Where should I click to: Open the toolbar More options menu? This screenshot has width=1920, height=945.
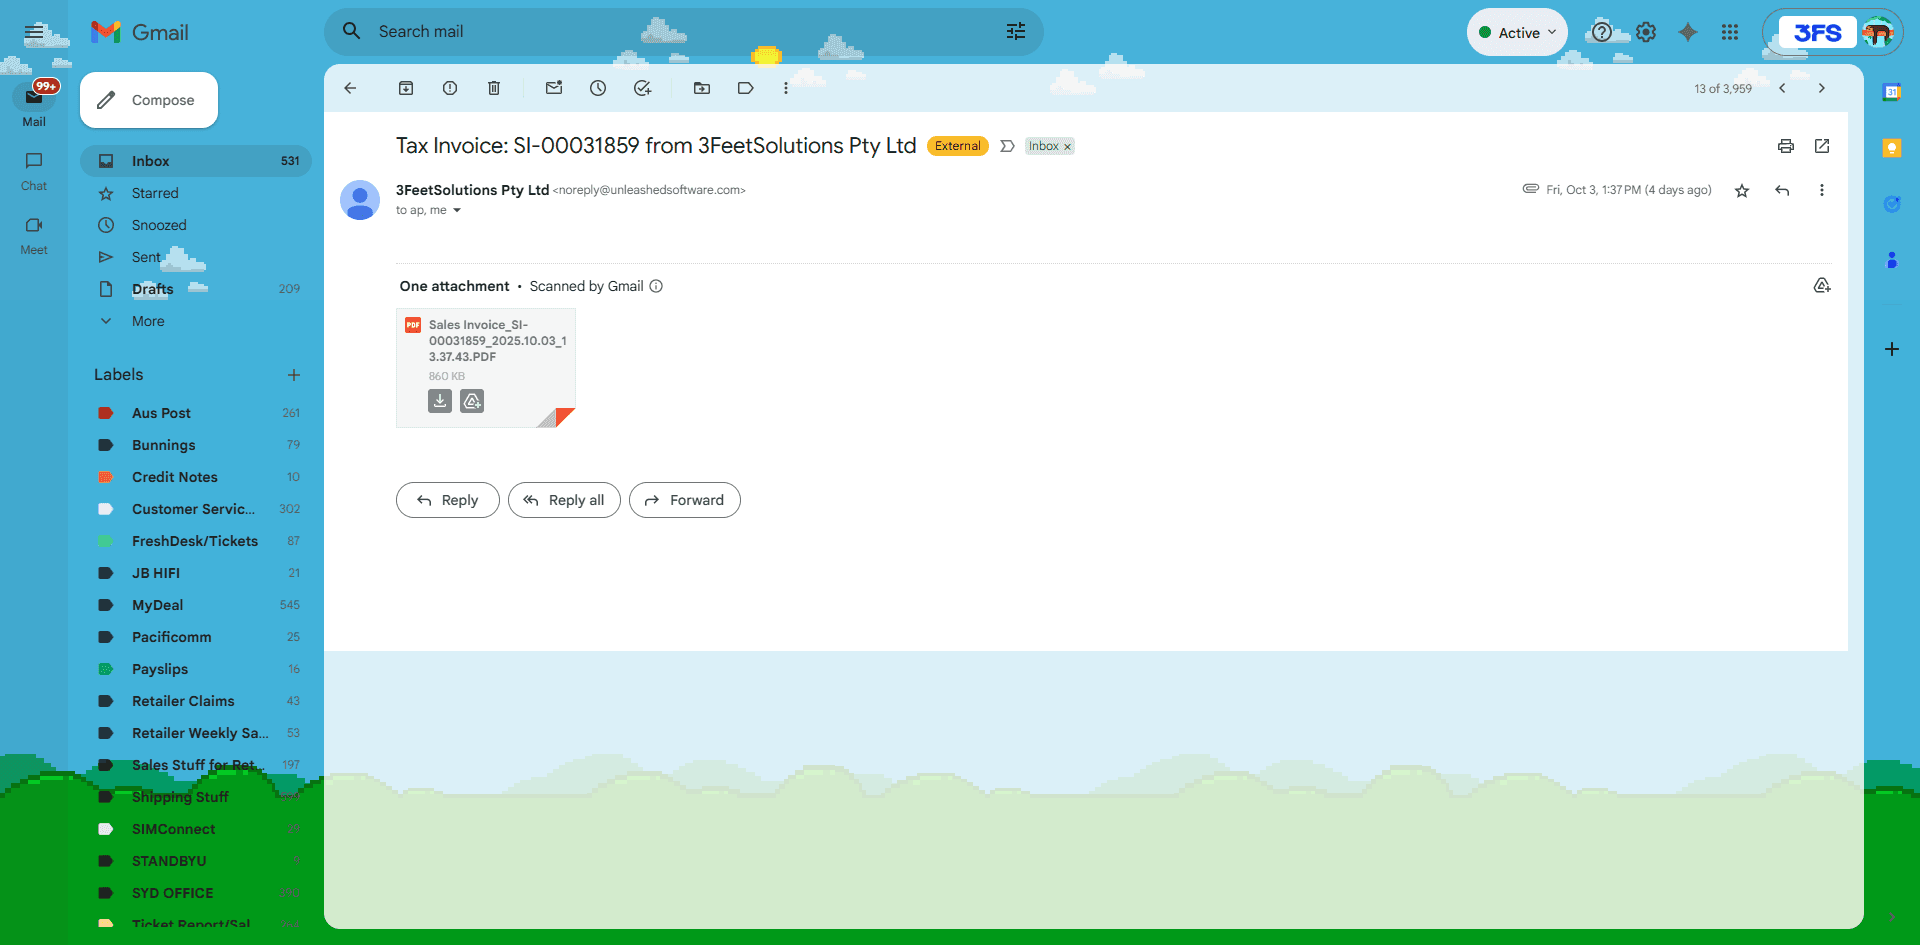[x=786, y=88]
